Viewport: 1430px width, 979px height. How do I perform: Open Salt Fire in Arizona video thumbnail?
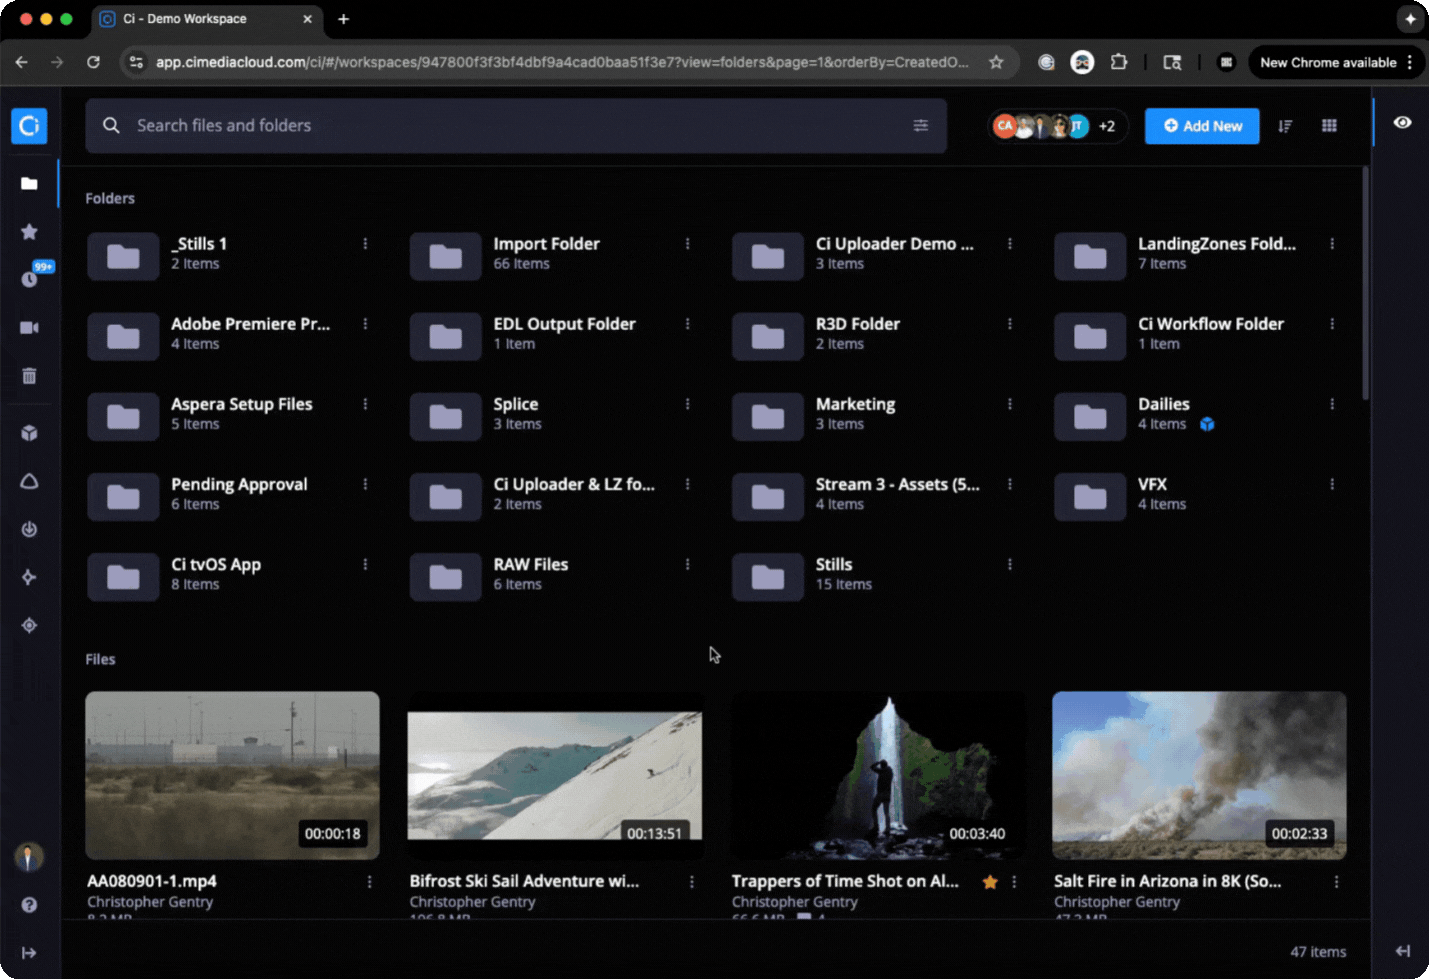coord(1199,775)
